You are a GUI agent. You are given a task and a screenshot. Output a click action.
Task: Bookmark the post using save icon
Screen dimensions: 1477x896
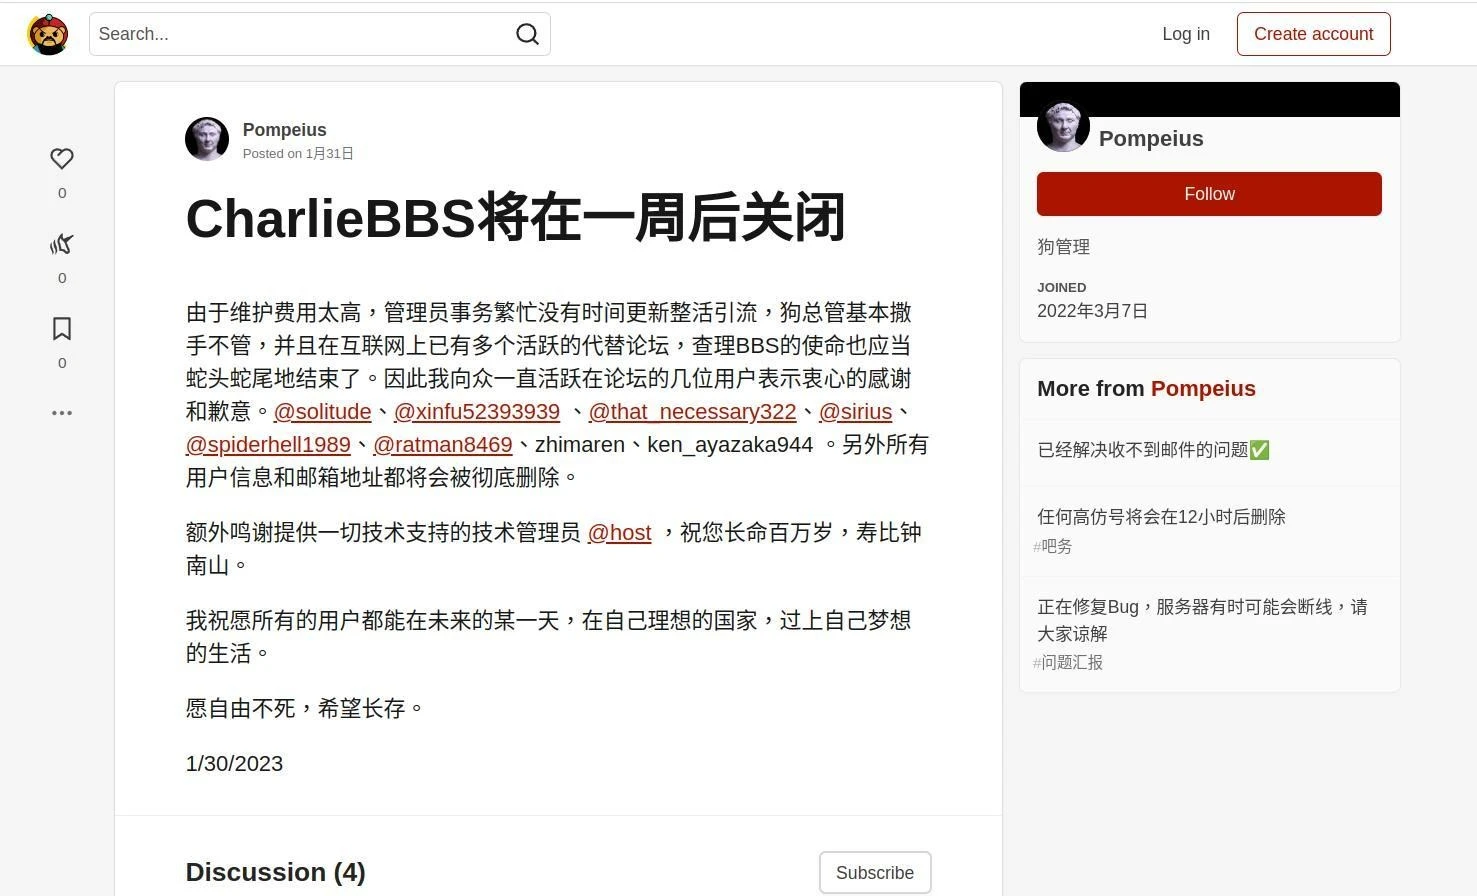pyautogui.click(x=62, y=329)
